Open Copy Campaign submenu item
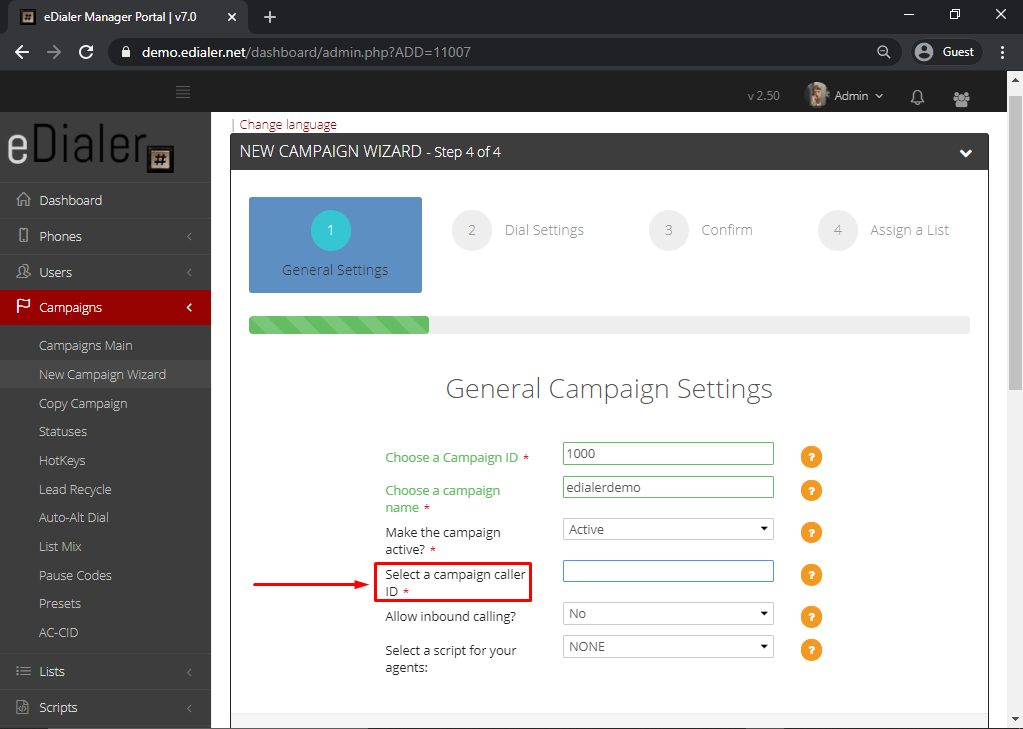Viewport: 1023px width, 729px height. [83, 403]
